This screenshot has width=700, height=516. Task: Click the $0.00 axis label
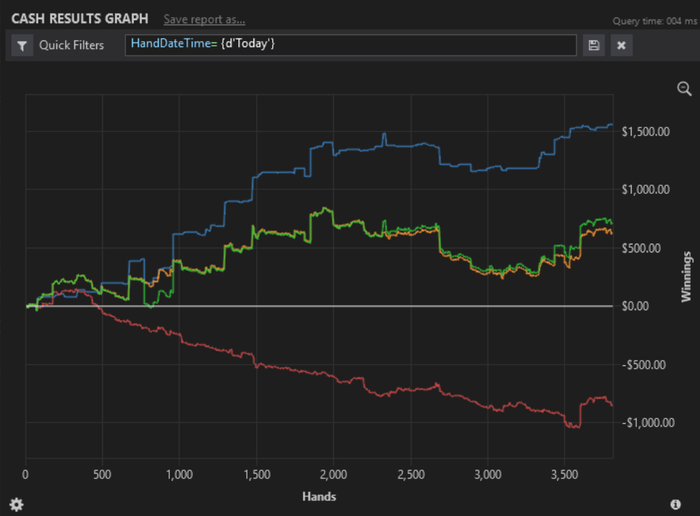point(635,306)
